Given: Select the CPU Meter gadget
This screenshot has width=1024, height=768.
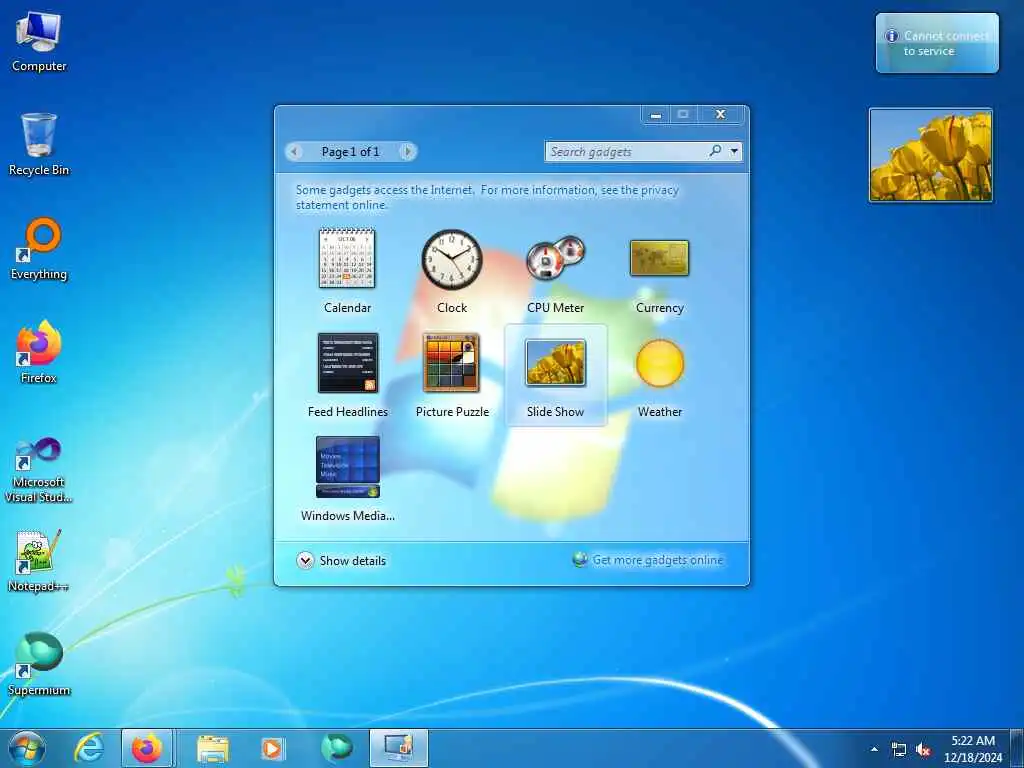Looking at the screenshot, I should 555,271.
